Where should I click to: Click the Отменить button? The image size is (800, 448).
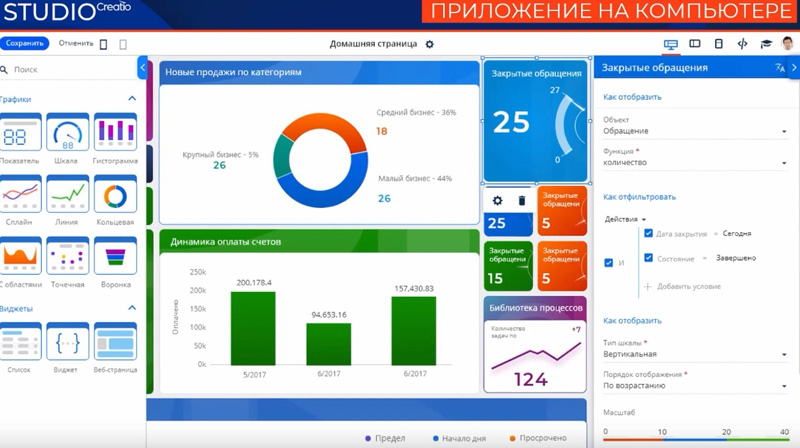(76, 44)
